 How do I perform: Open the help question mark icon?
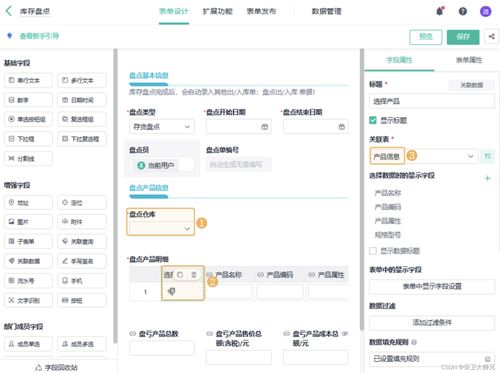[x=463, y=11]
